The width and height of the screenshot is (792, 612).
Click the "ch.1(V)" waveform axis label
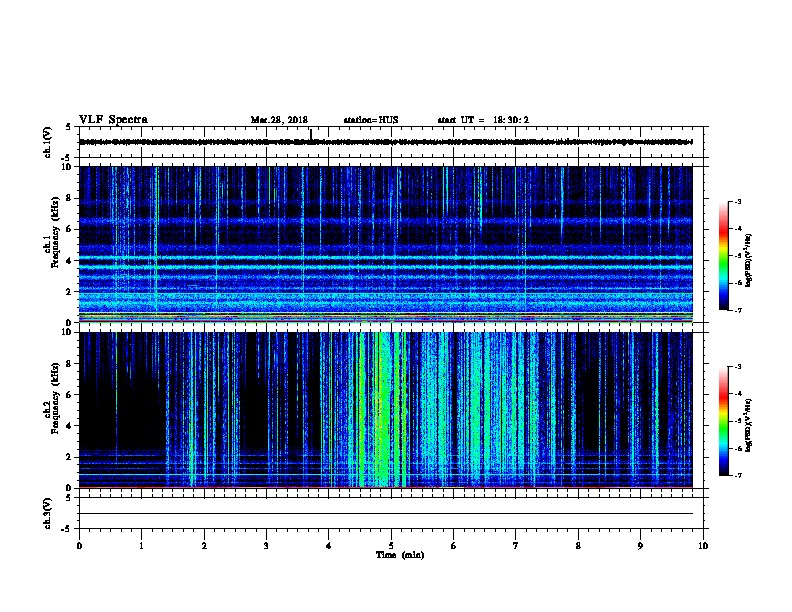pos(47,142)
